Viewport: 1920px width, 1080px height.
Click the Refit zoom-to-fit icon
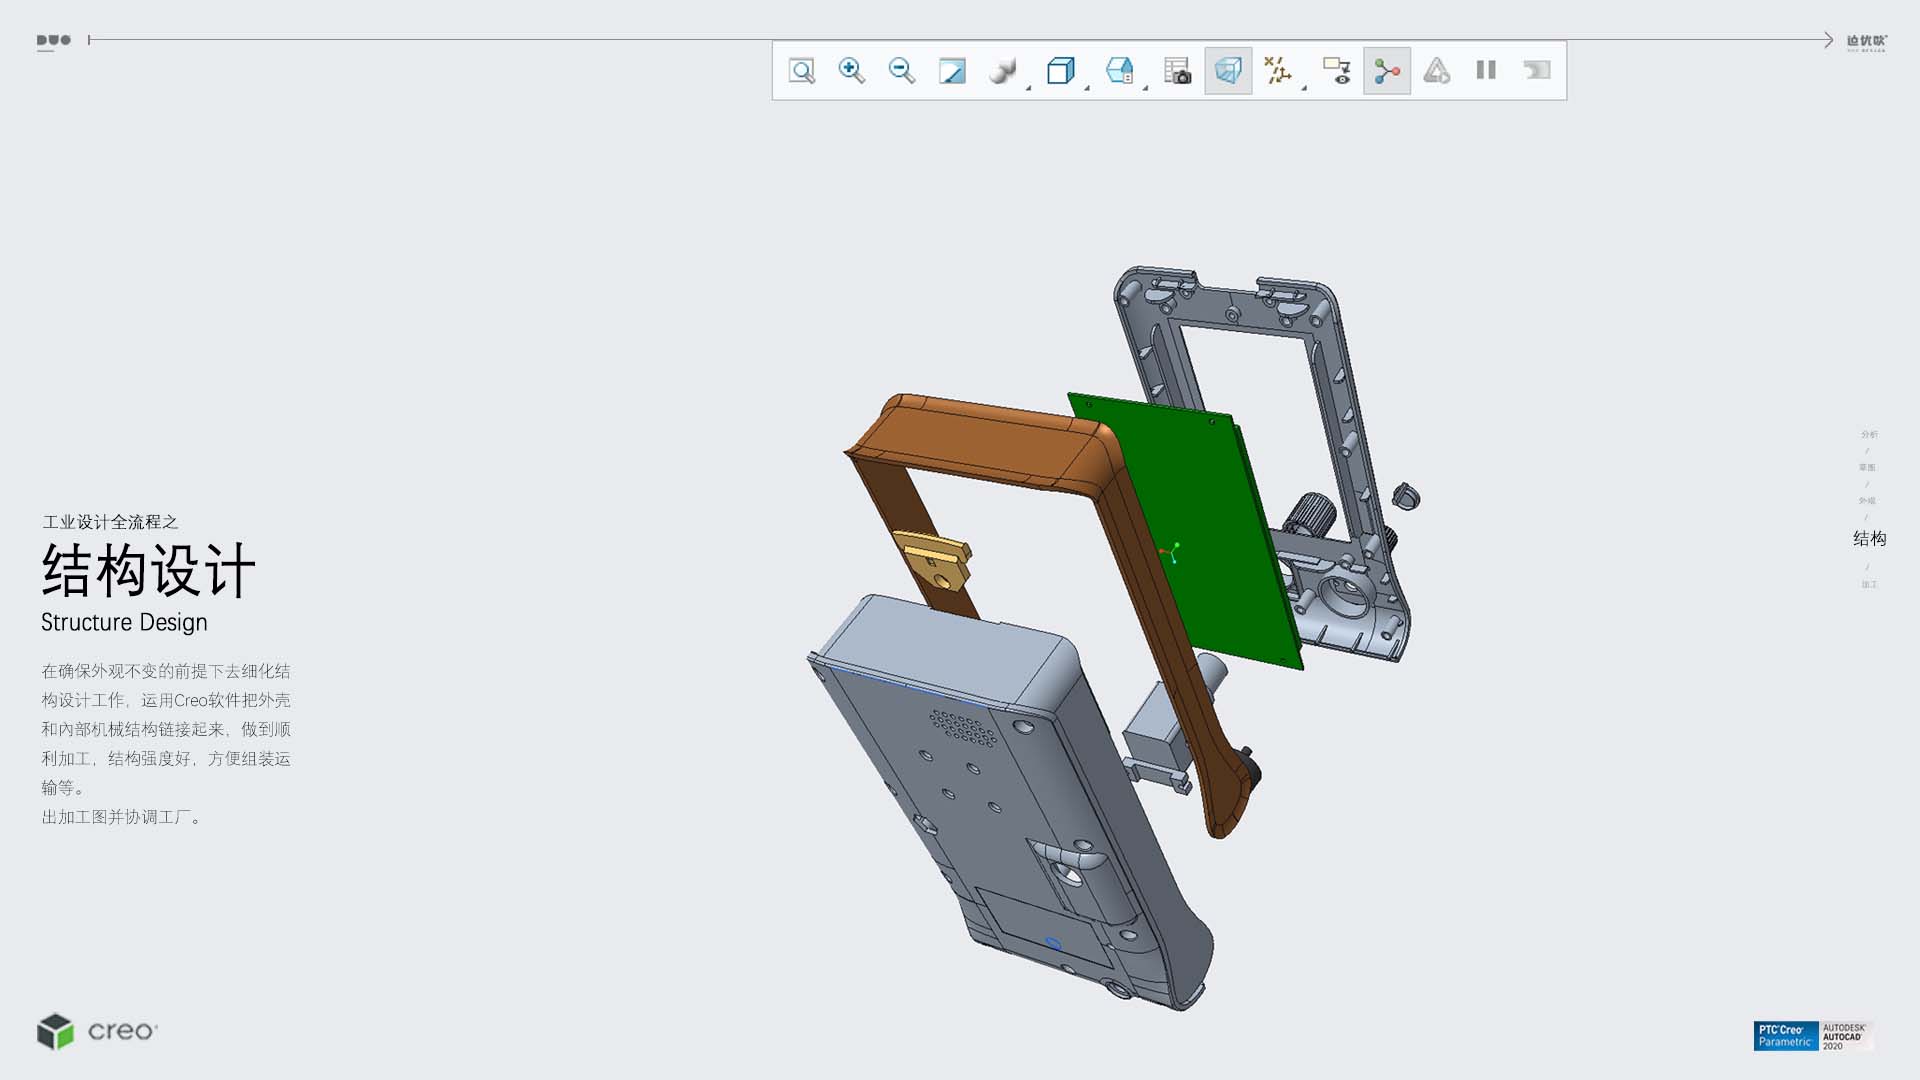(802, 71)
